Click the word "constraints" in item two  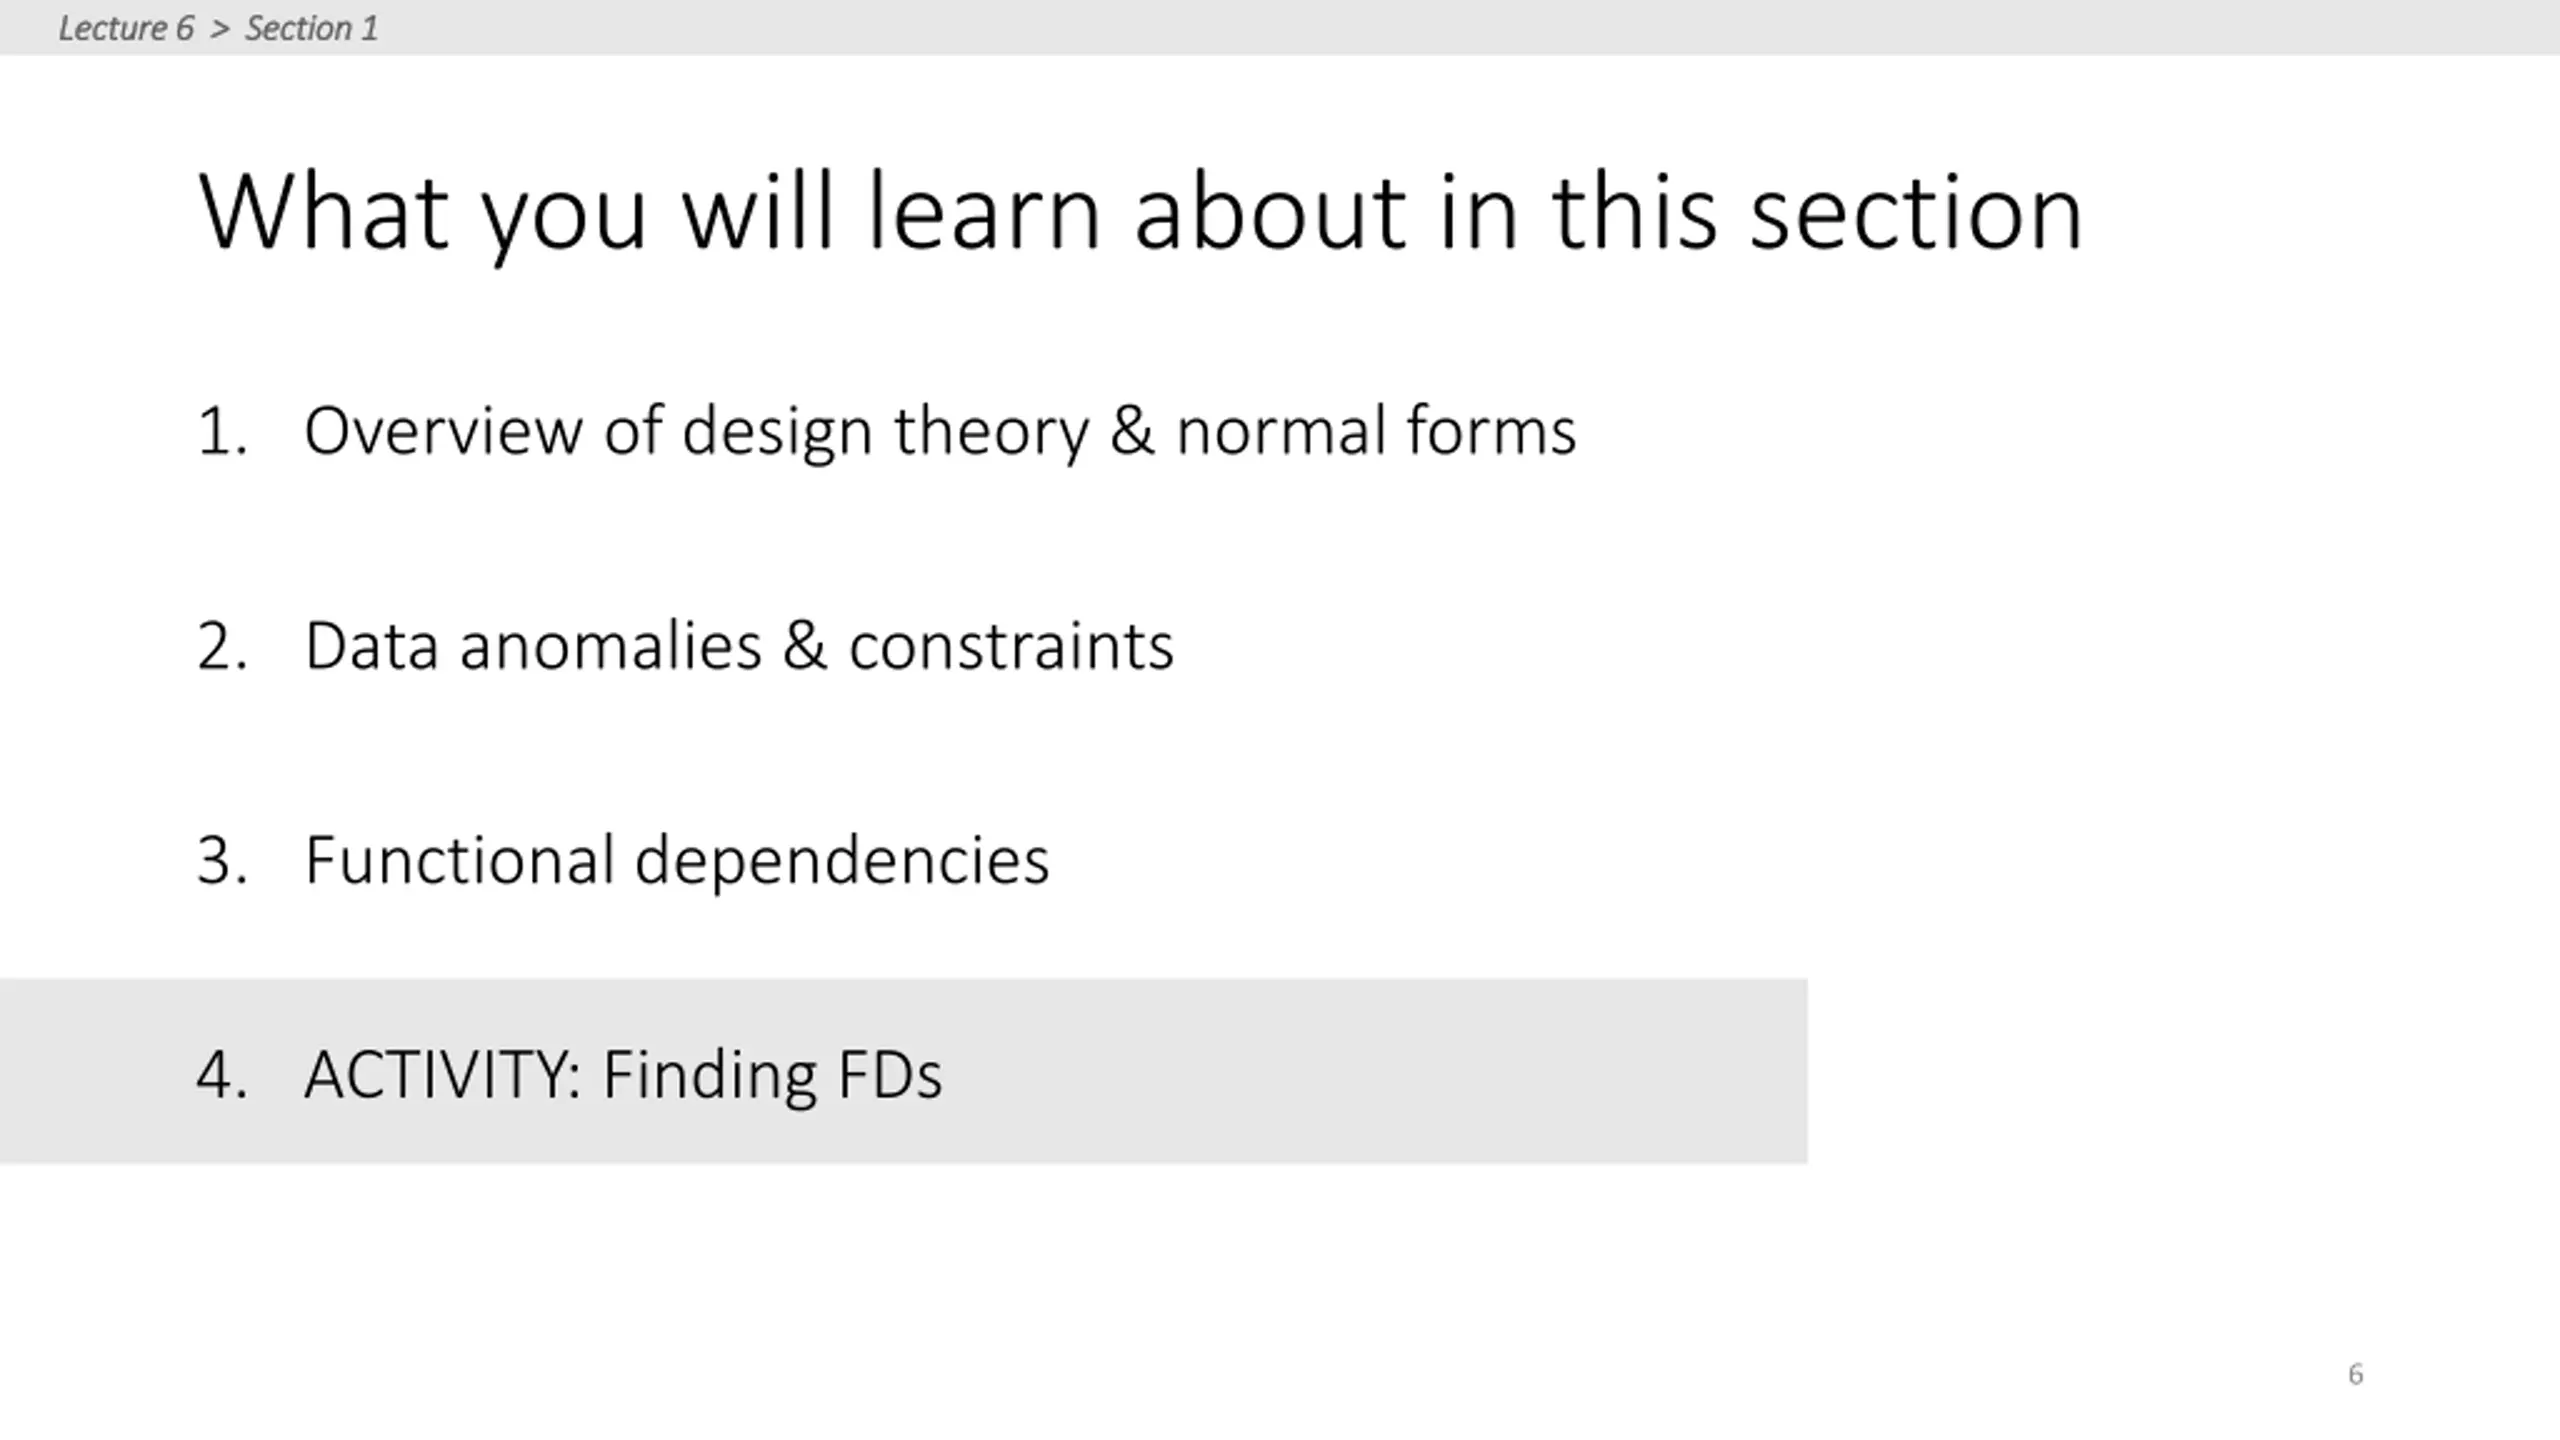1011,647
